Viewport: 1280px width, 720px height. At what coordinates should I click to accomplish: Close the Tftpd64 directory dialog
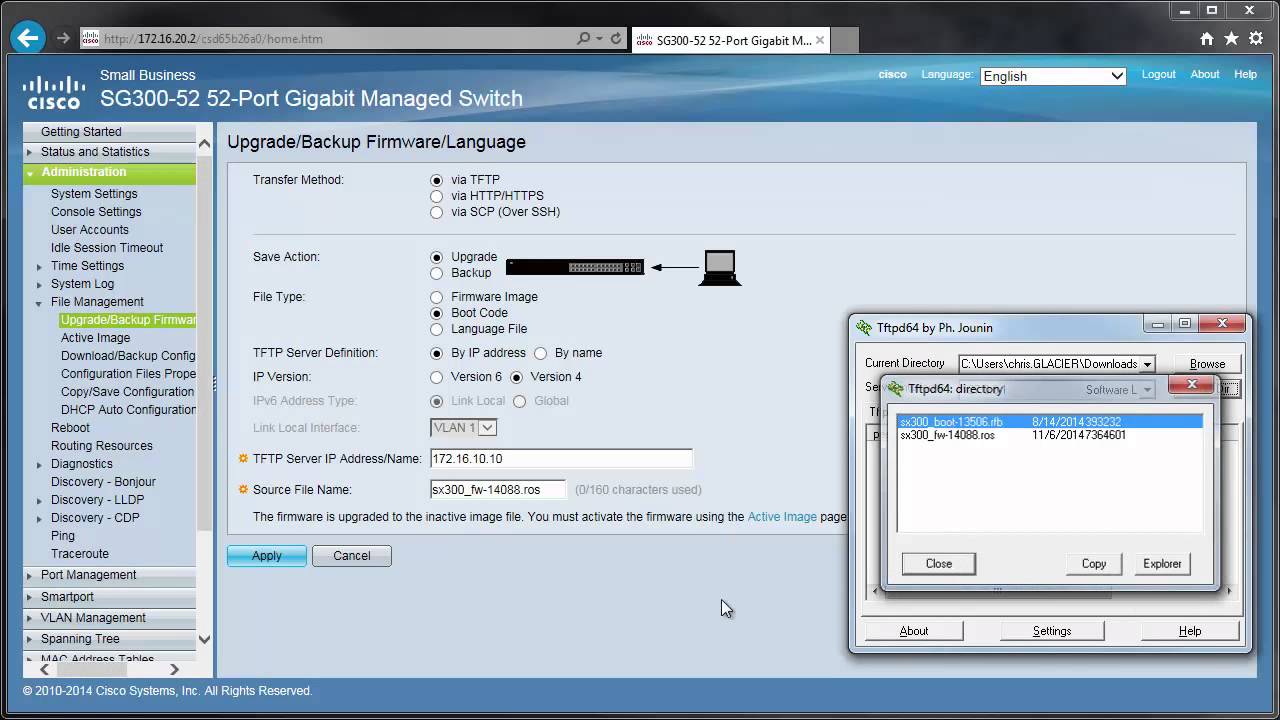pyautogui.click(x=1191, y=386)
